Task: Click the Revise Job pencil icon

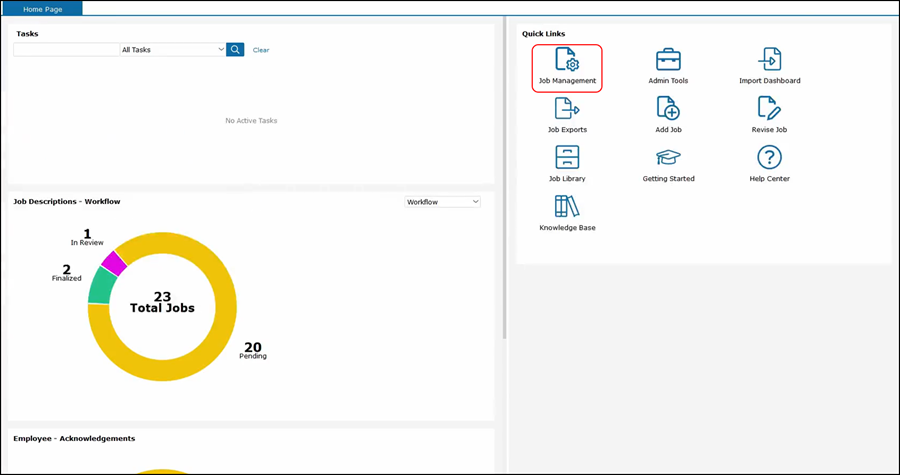Action: pos(769,109)
